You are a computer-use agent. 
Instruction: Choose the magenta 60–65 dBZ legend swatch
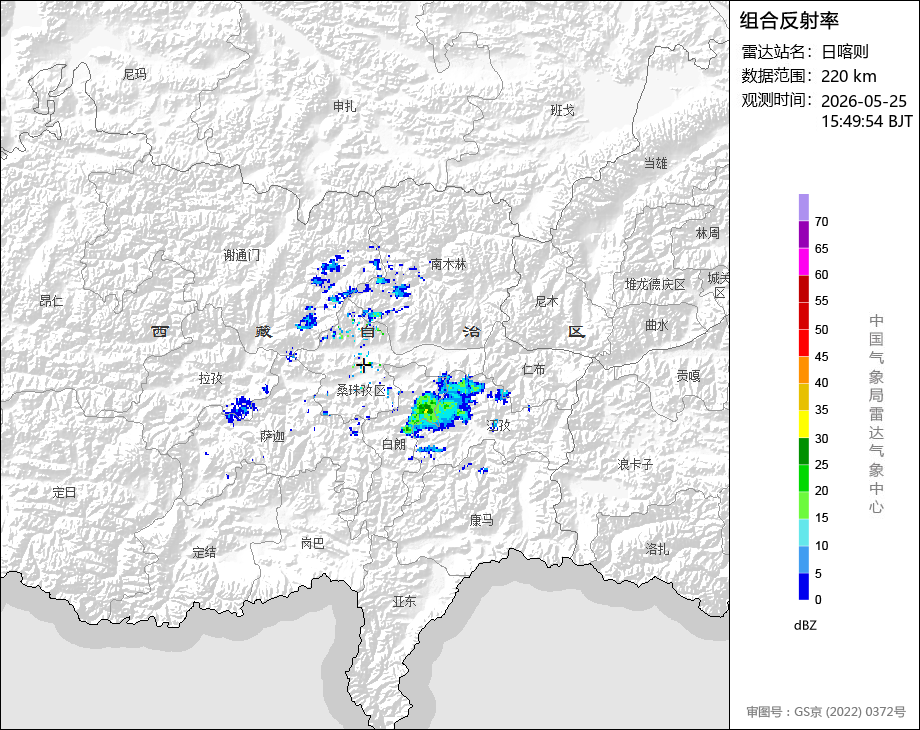tap(804, 262)
